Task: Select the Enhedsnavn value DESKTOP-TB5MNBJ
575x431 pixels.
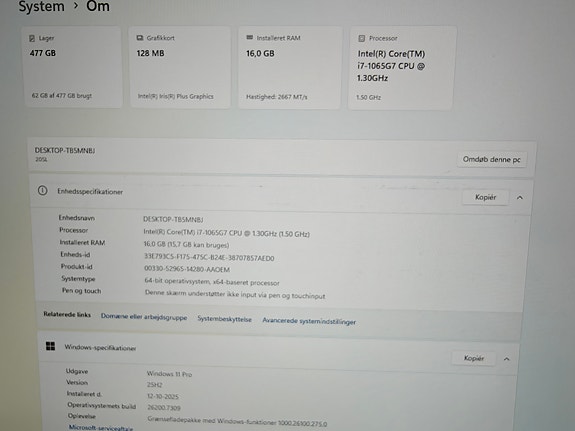Action: click(173, 219)
